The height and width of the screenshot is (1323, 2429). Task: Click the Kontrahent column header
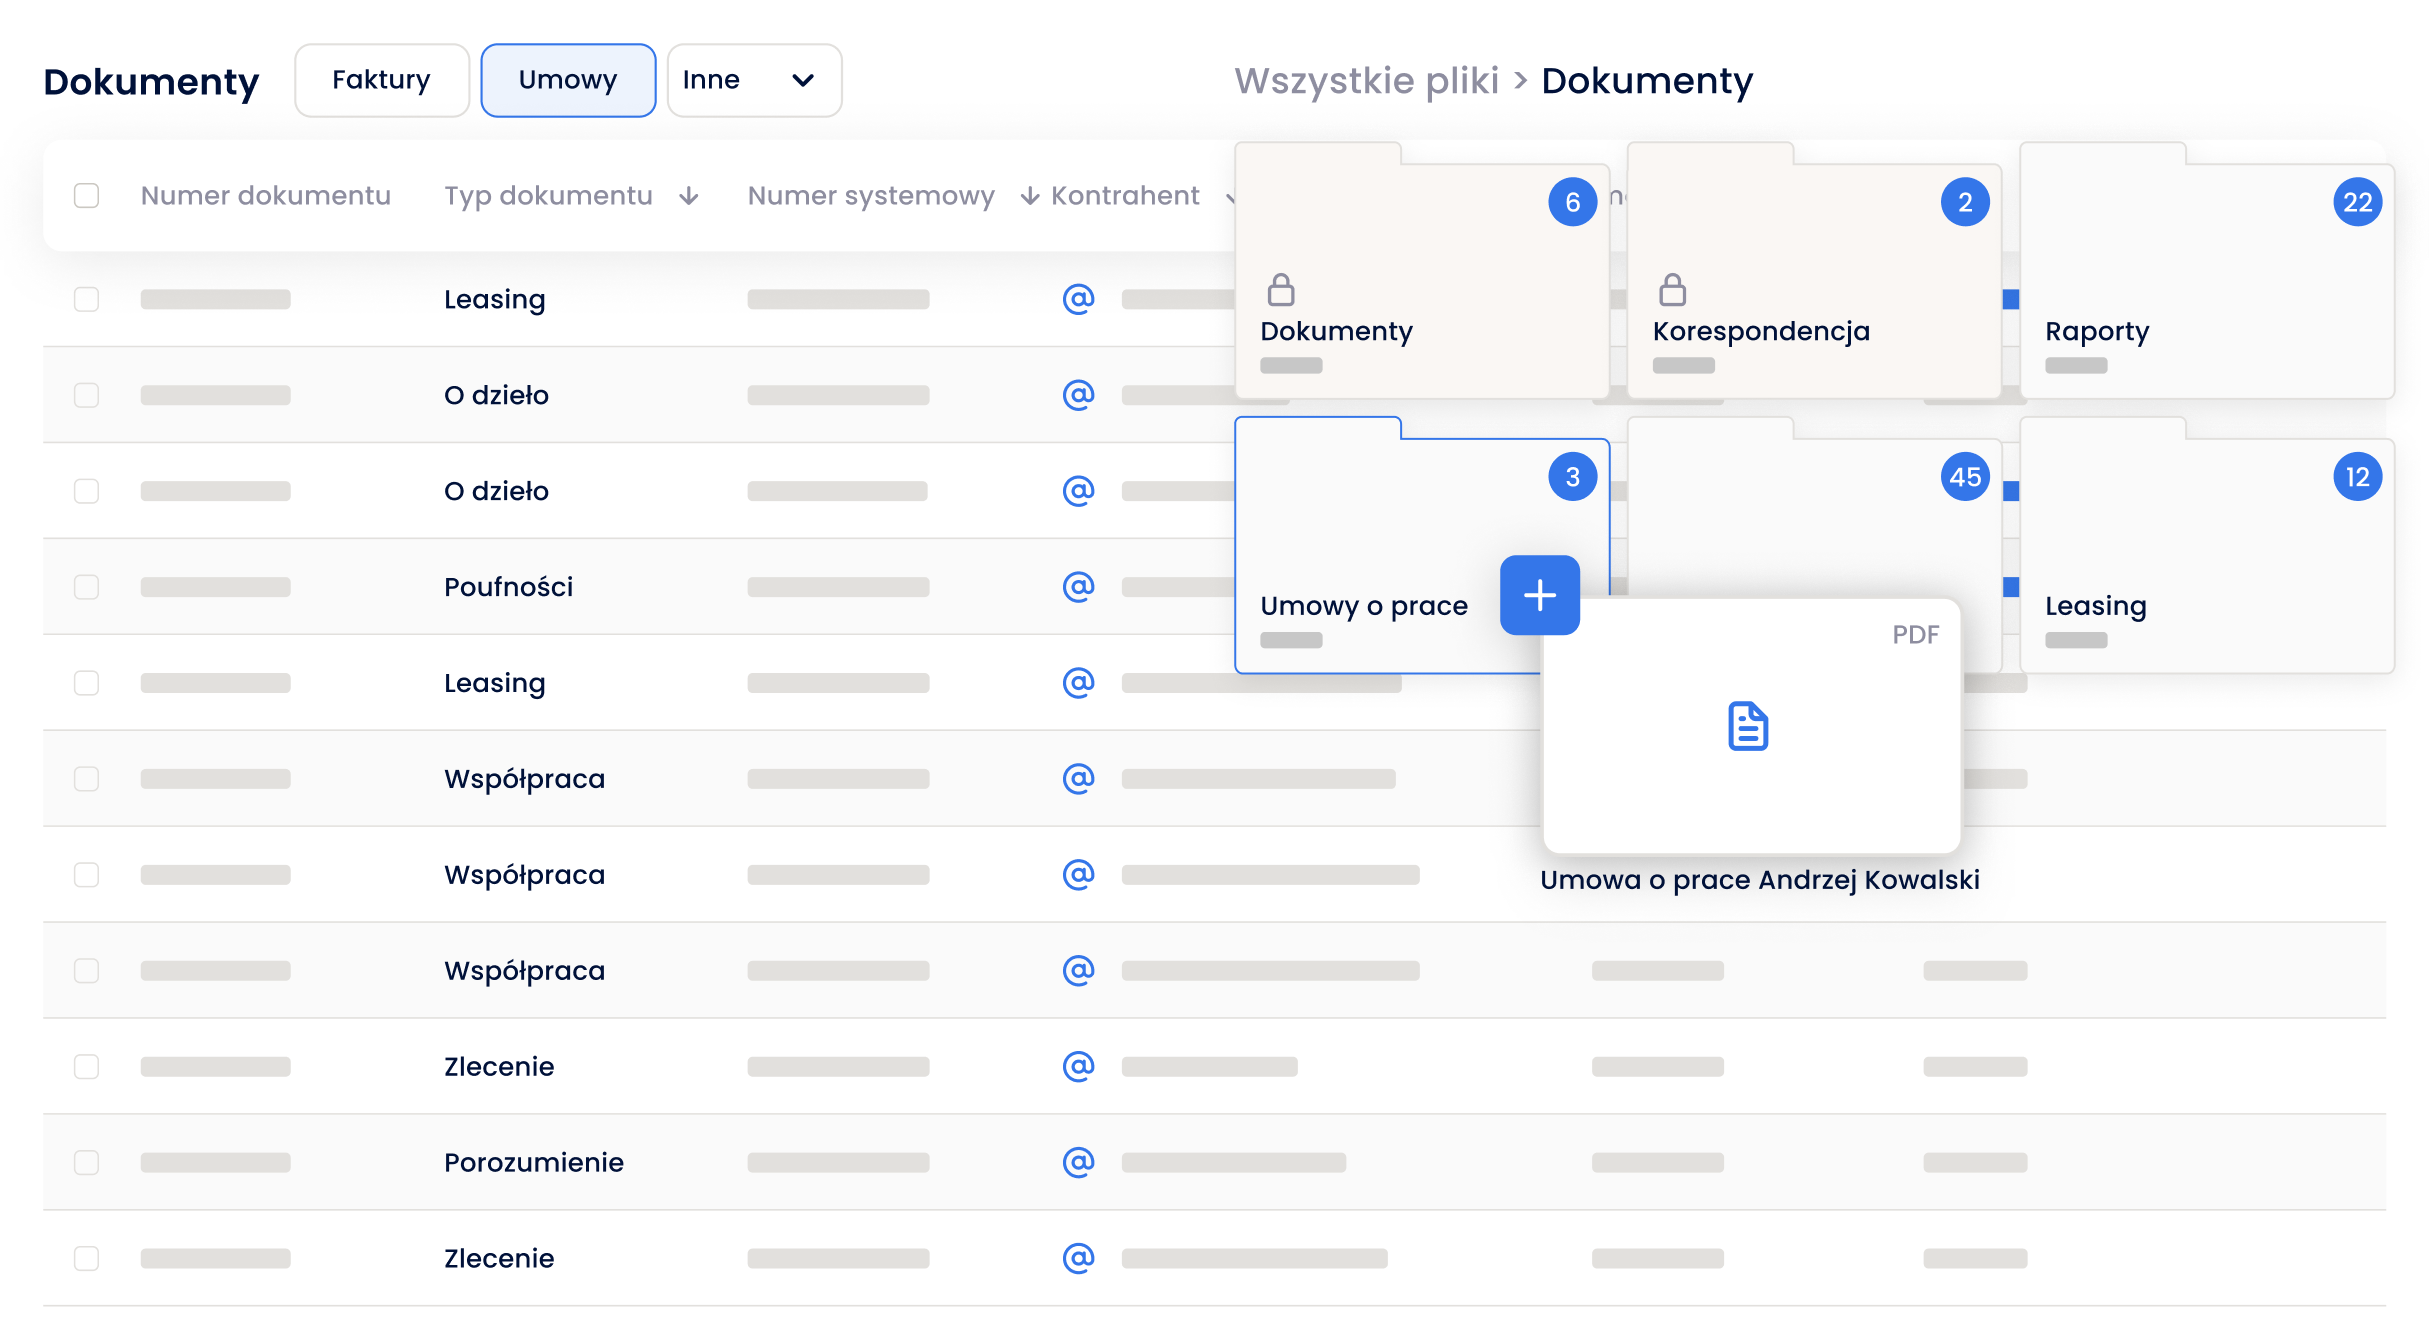(1125, 195)
